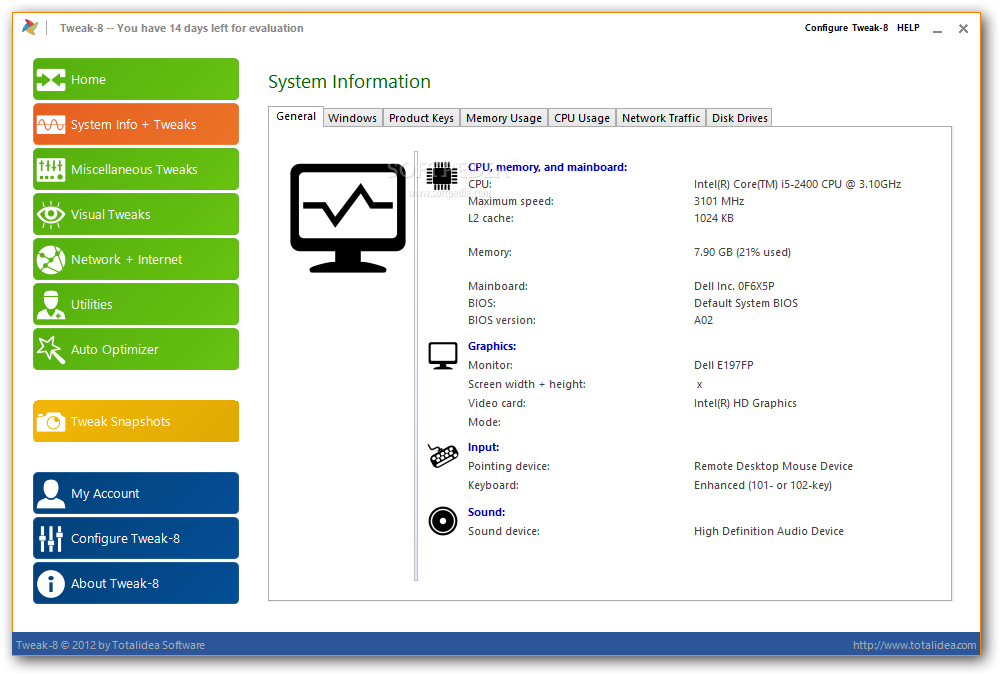The image size is (1001, 676).
Task: Click the Graphics section heading
Action: (492, 346)
